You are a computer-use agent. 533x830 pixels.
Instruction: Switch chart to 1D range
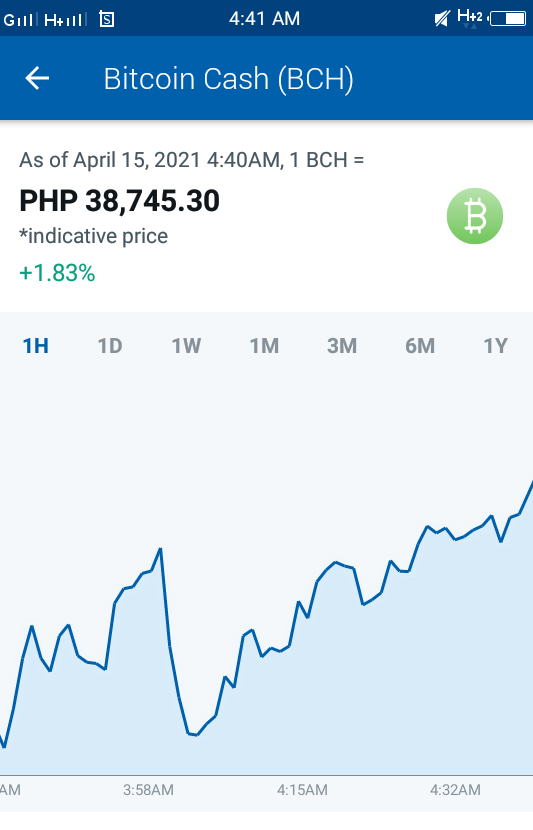110,346
